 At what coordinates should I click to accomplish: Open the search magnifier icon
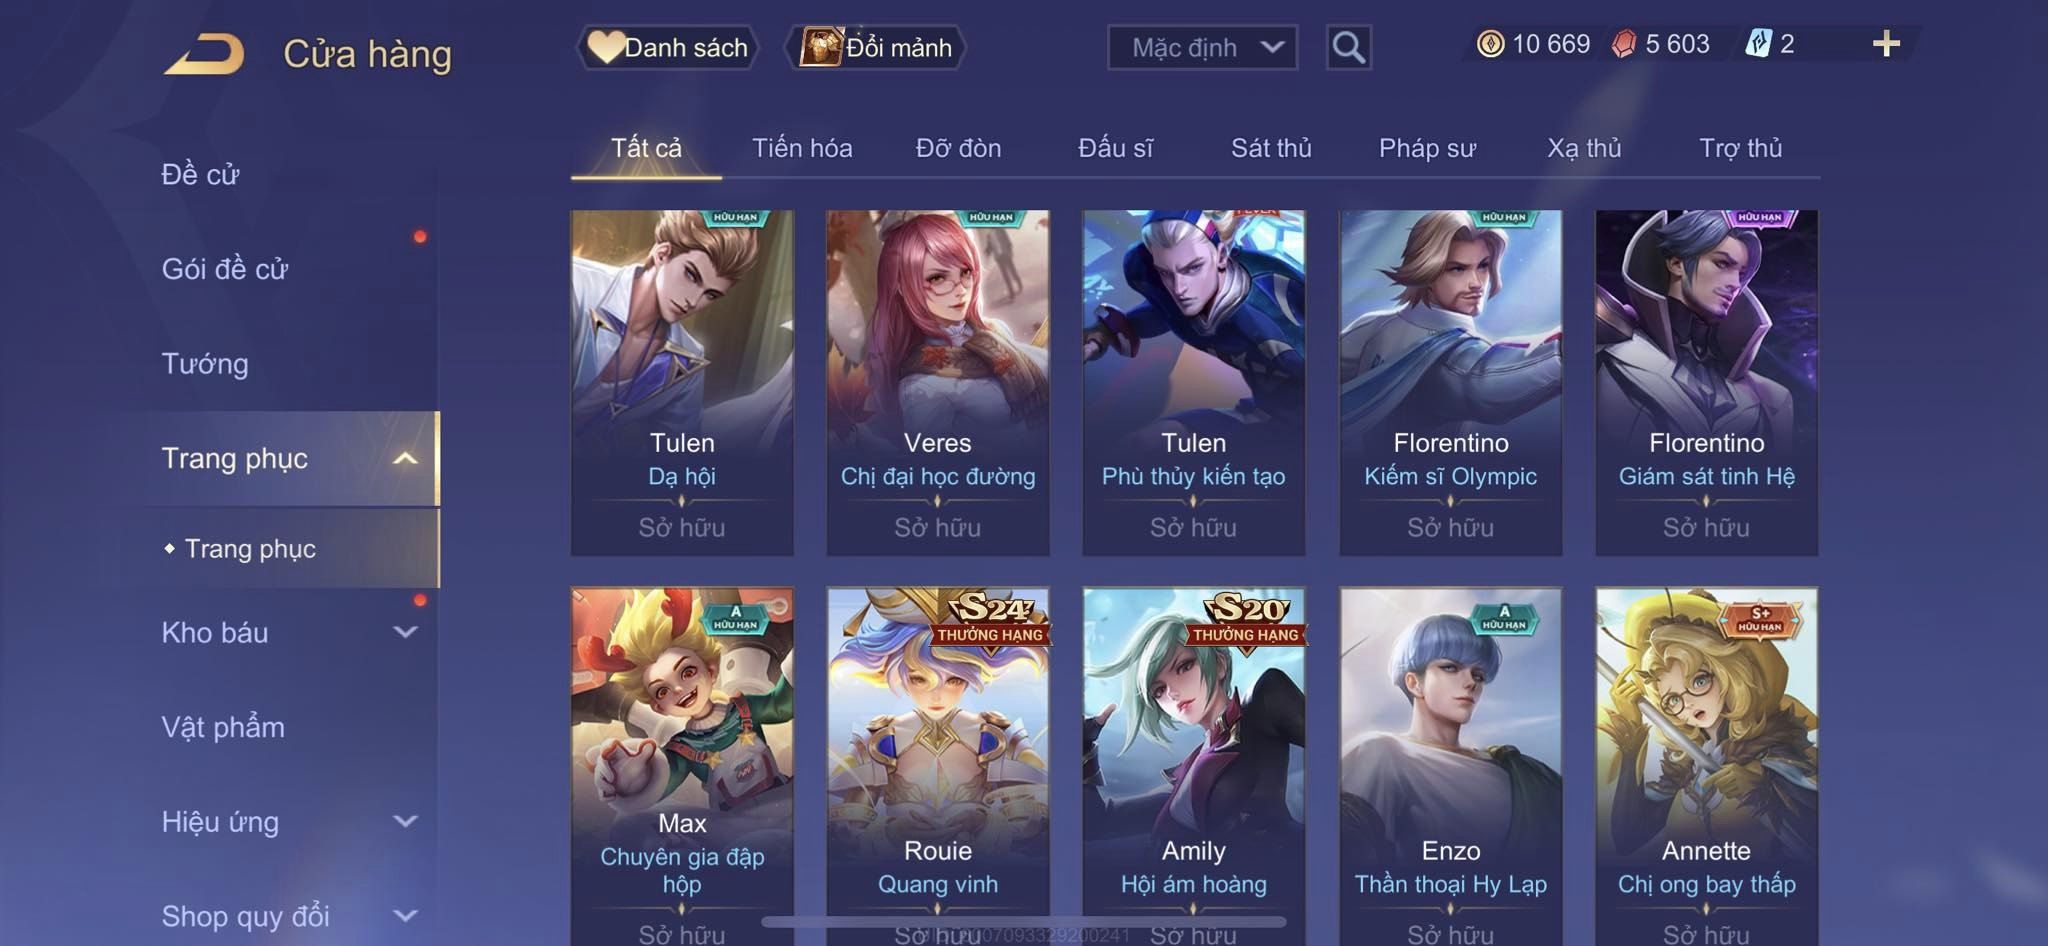(1348, 47)
